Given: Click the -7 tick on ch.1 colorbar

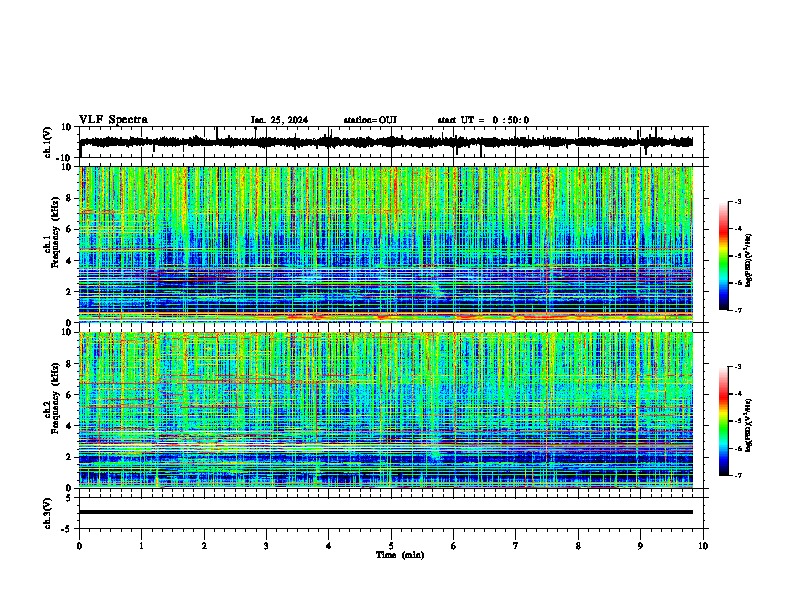Looking at the screenshot, I should click(x=737, y=310).
